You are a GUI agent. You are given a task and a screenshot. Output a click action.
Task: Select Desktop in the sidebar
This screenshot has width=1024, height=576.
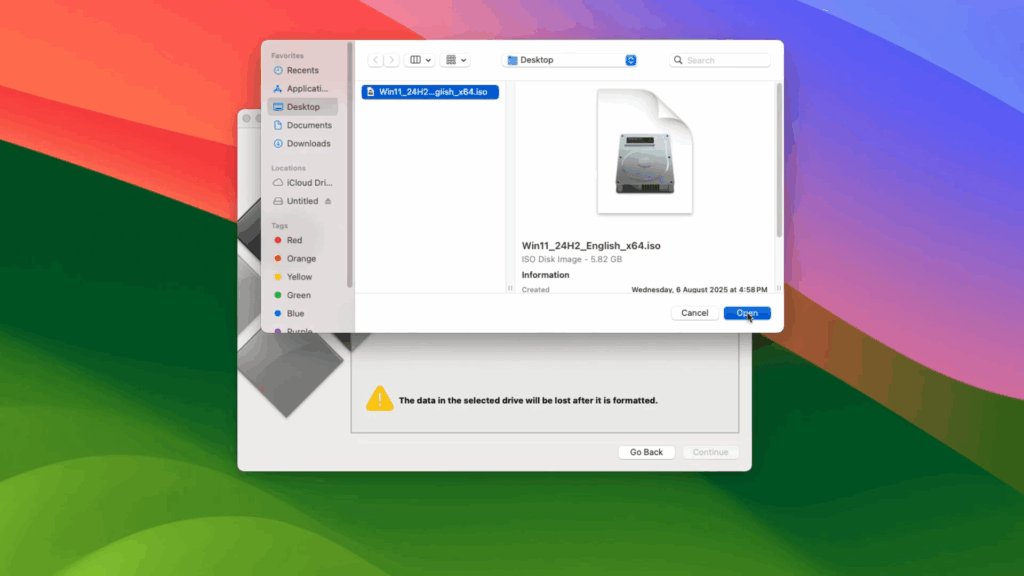[302, 106]
